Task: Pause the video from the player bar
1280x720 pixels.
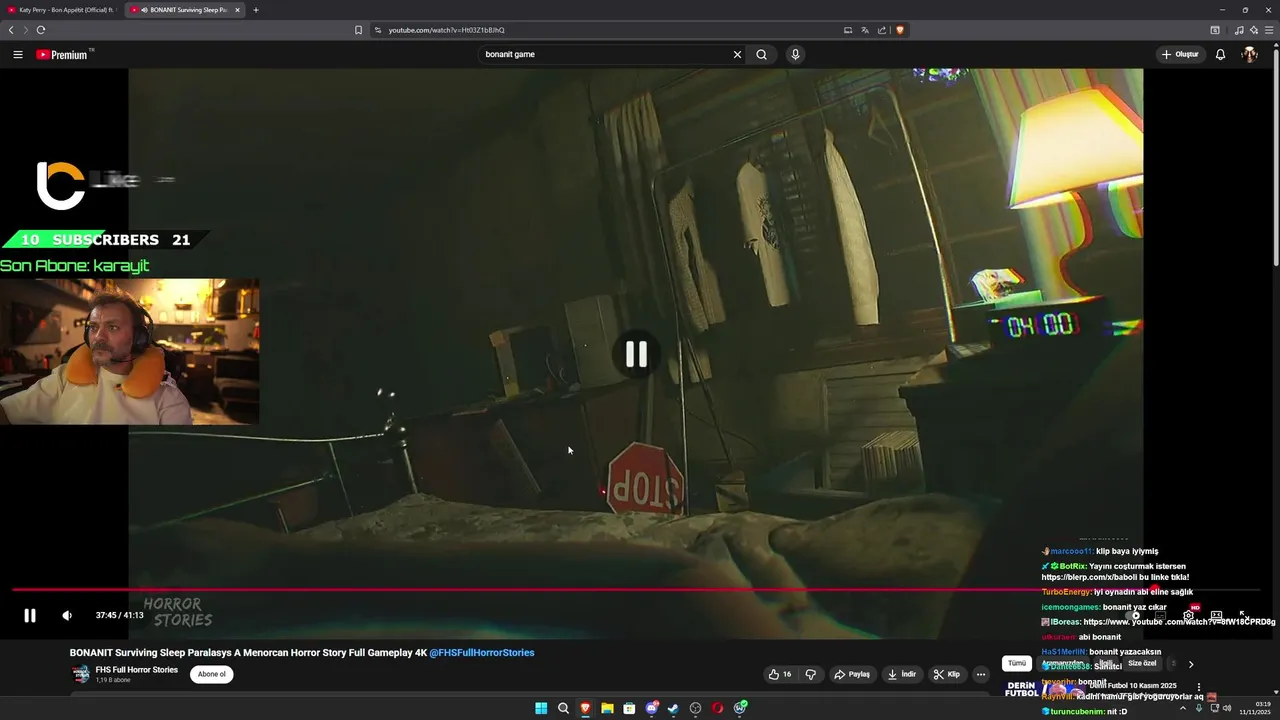Action: pyautogui.click(x=30, y=615)
